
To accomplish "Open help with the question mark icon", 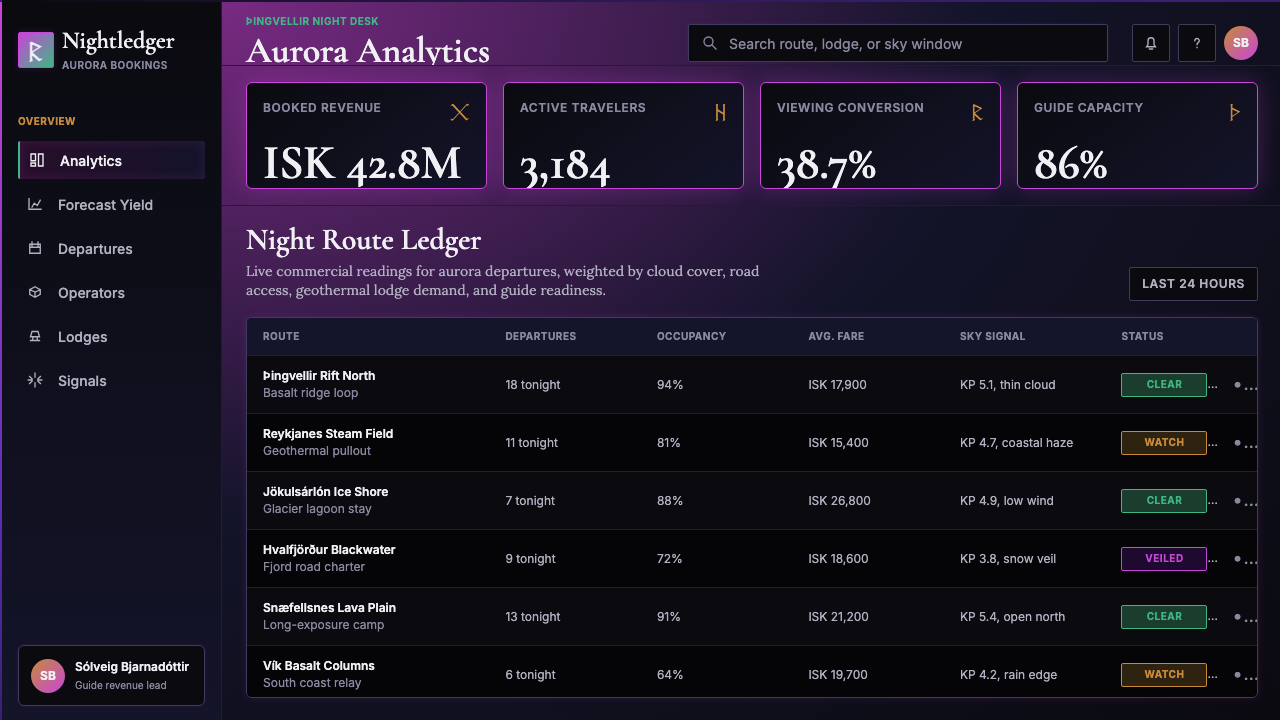I will (x=1197, y=43).
